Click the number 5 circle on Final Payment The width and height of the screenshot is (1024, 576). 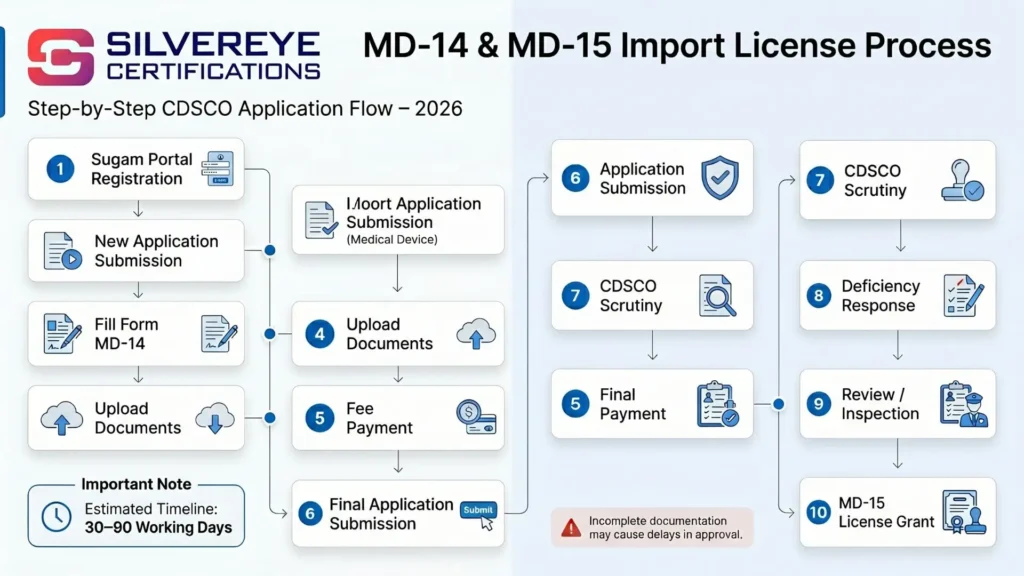click(575, 404)
